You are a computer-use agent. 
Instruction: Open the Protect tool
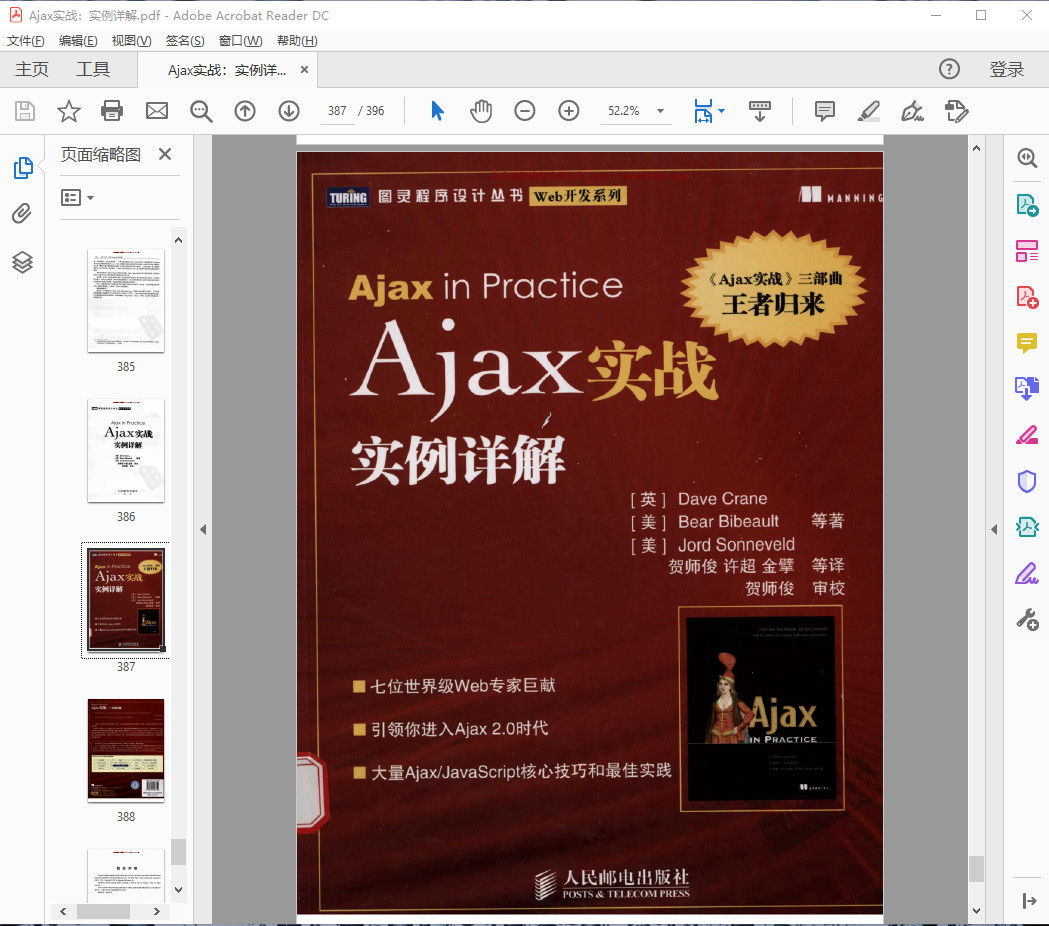click(x=1026, y=481)
